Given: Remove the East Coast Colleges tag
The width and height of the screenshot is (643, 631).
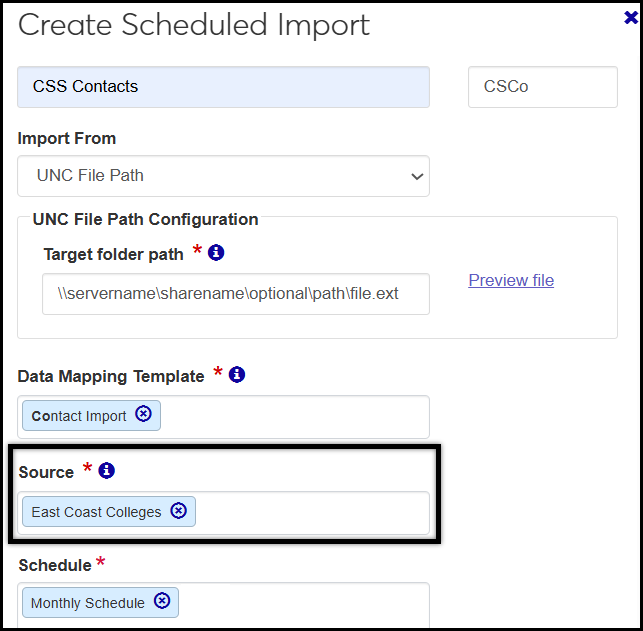Looking at the screenshot, I should [x=179, y=510].
